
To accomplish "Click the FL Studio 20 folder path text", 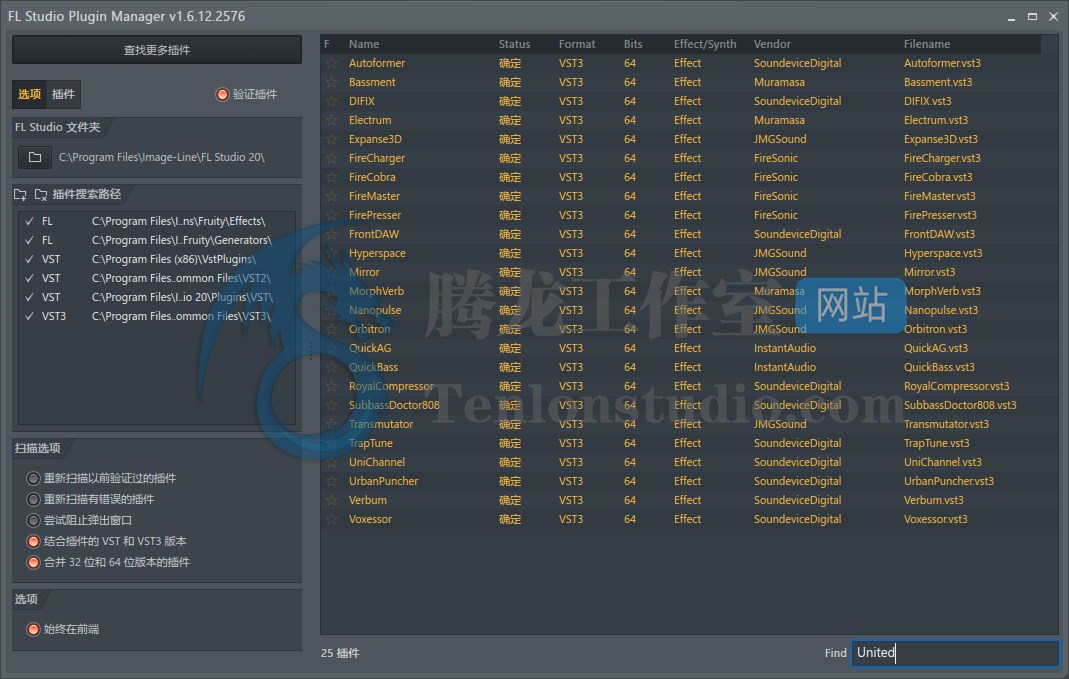I will tap(162, 157).
